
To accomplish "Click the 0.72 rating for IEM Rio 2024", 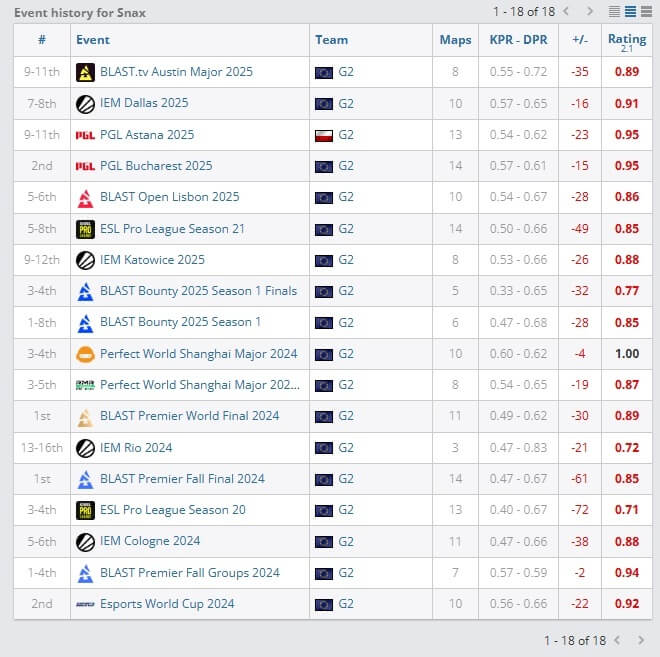I will [x=627, y=448].
